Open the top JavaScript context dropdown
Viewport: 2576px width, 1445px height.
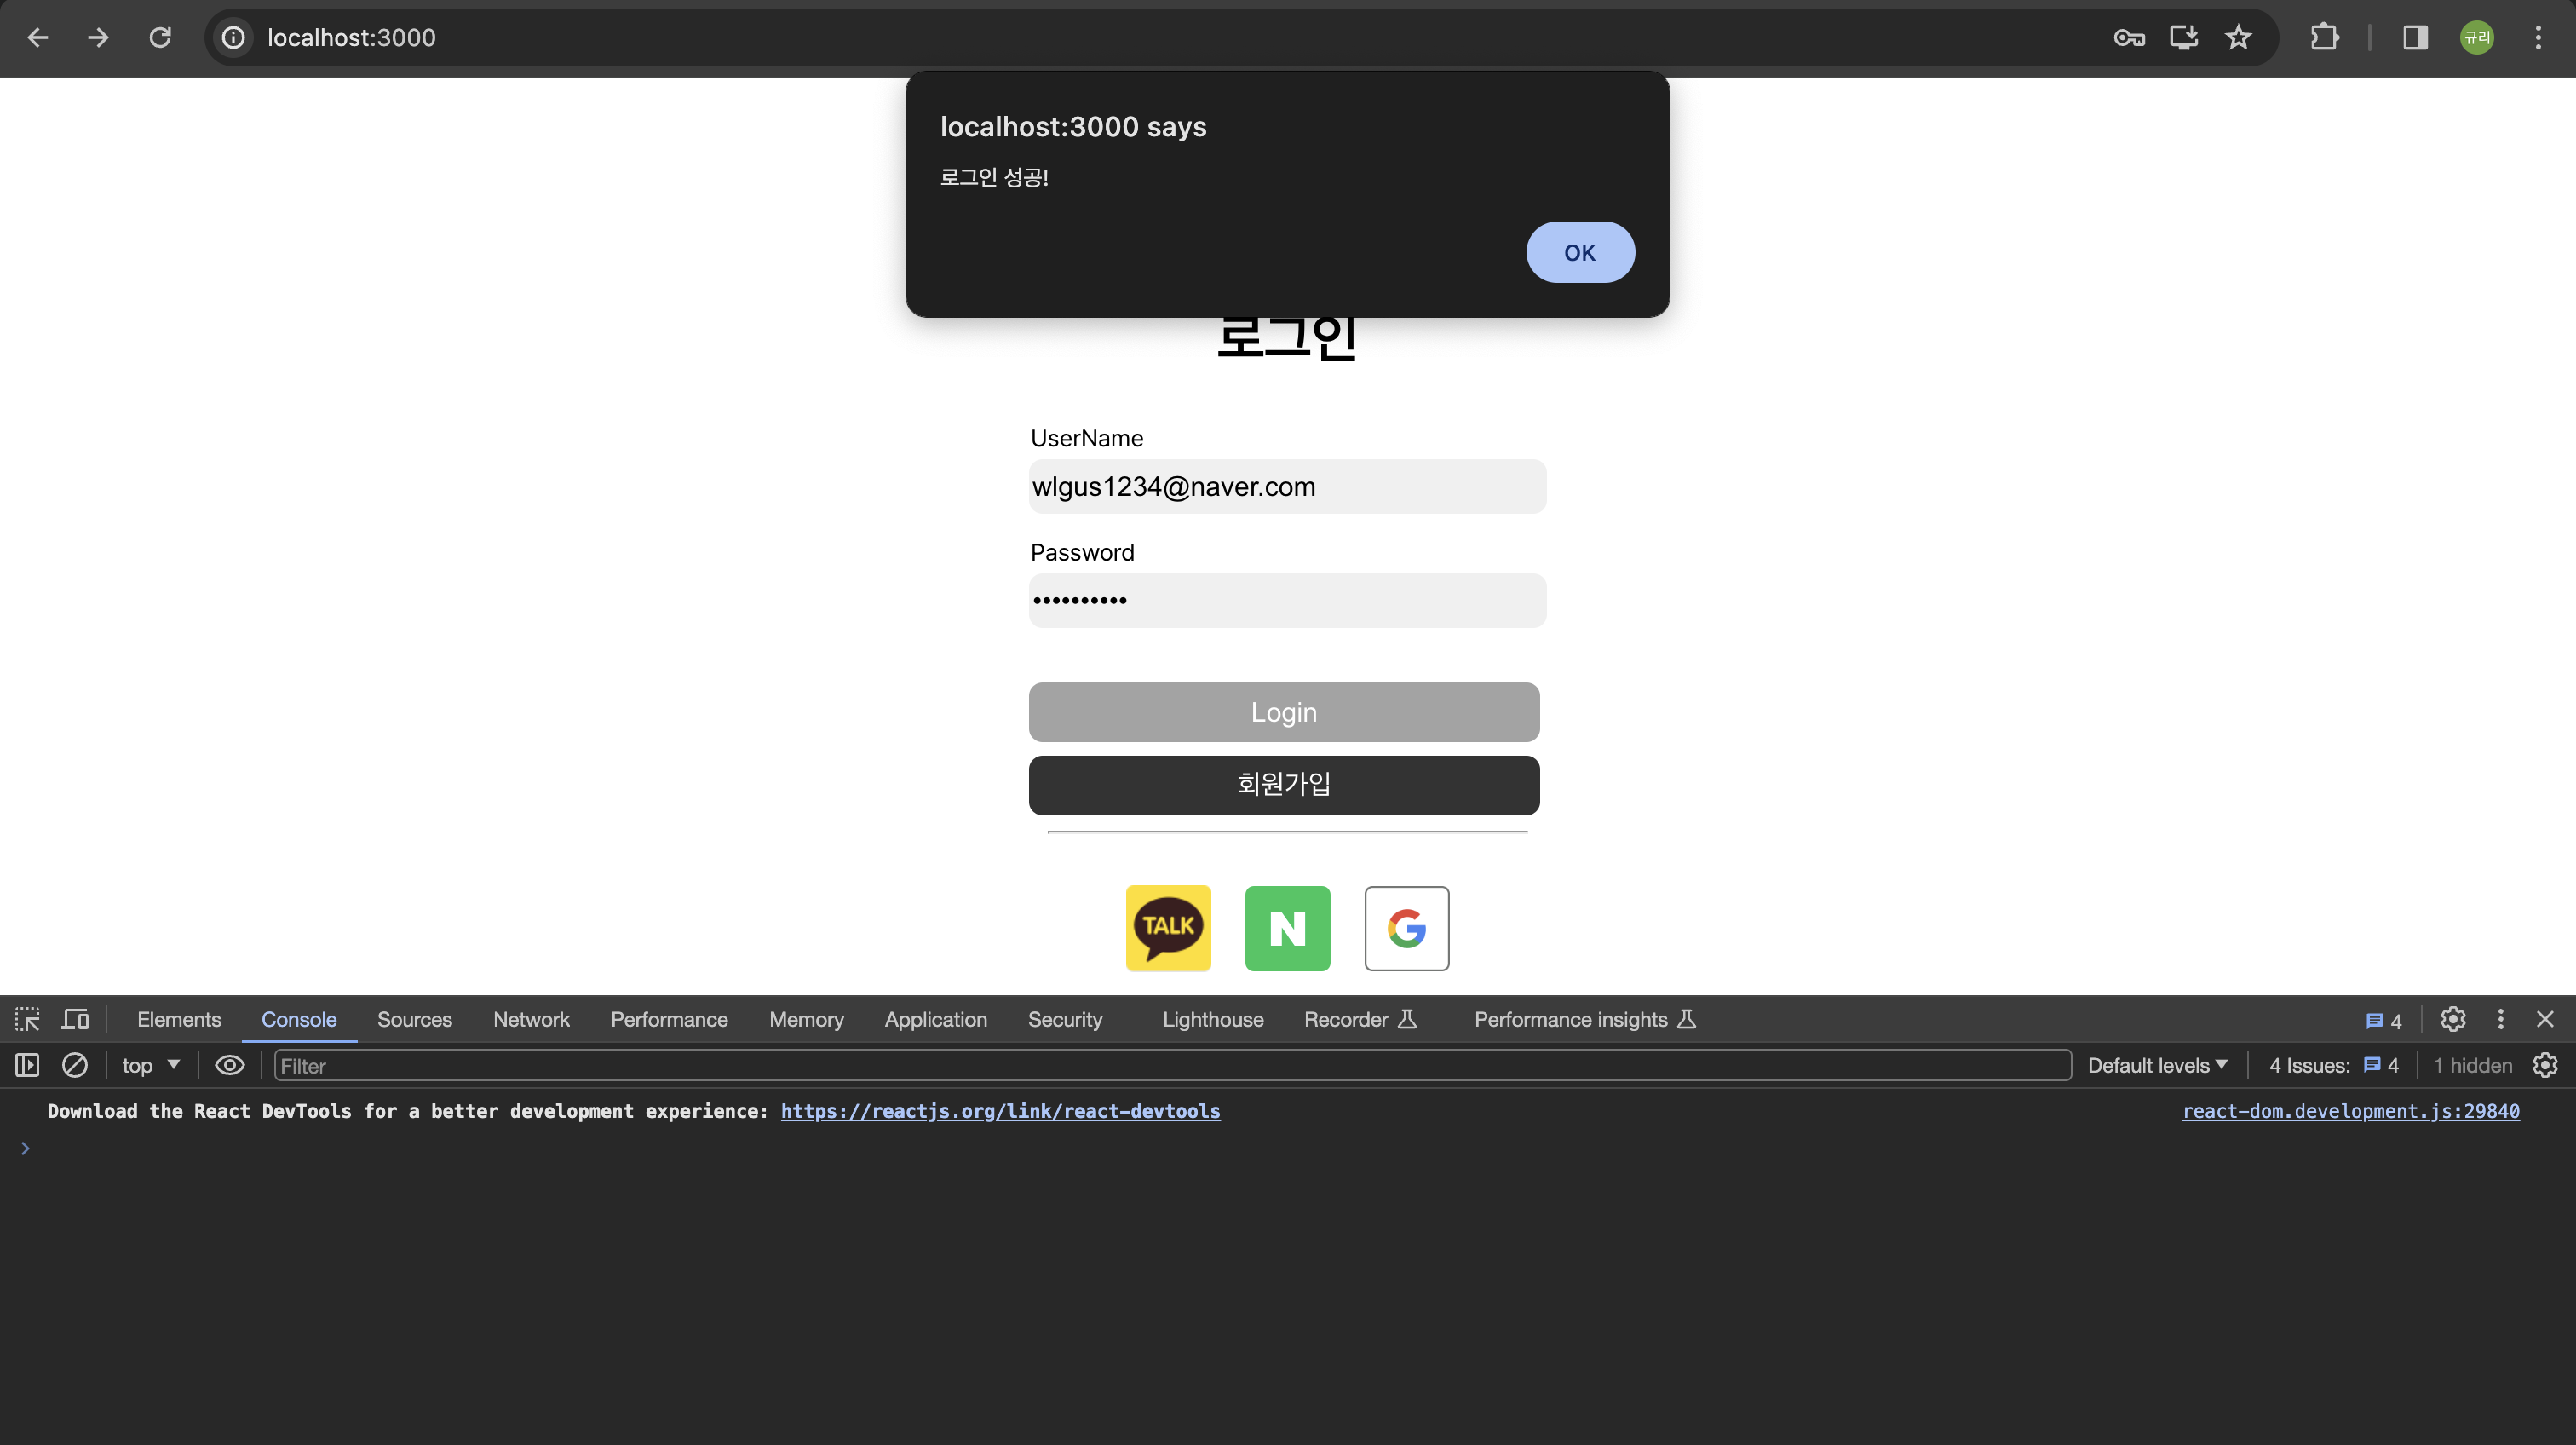150,1065
